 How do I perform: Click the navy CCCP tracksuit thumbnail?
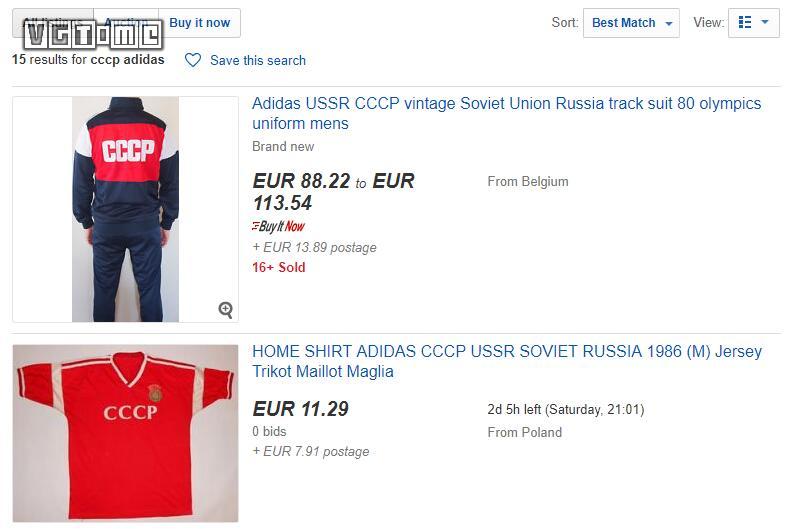(125, 209)
